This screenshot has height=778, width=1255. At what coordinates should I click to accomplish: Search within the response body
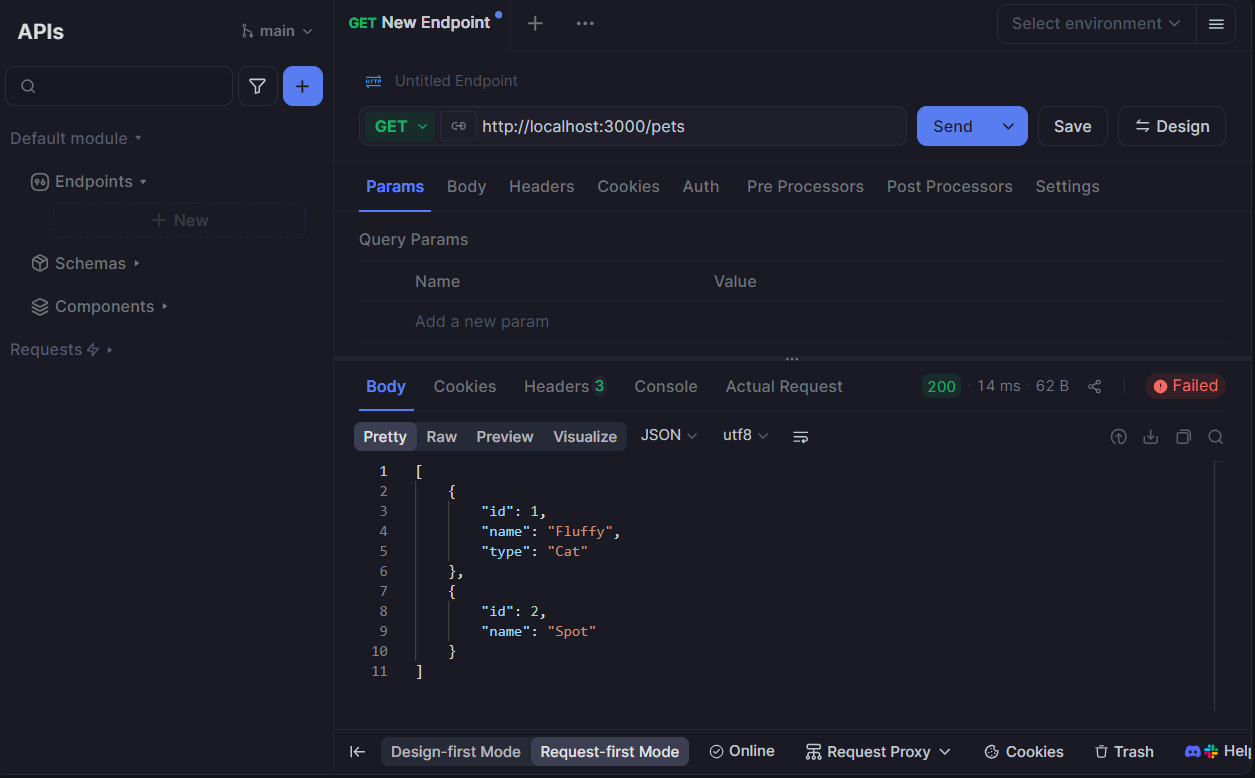[1216, 436]
